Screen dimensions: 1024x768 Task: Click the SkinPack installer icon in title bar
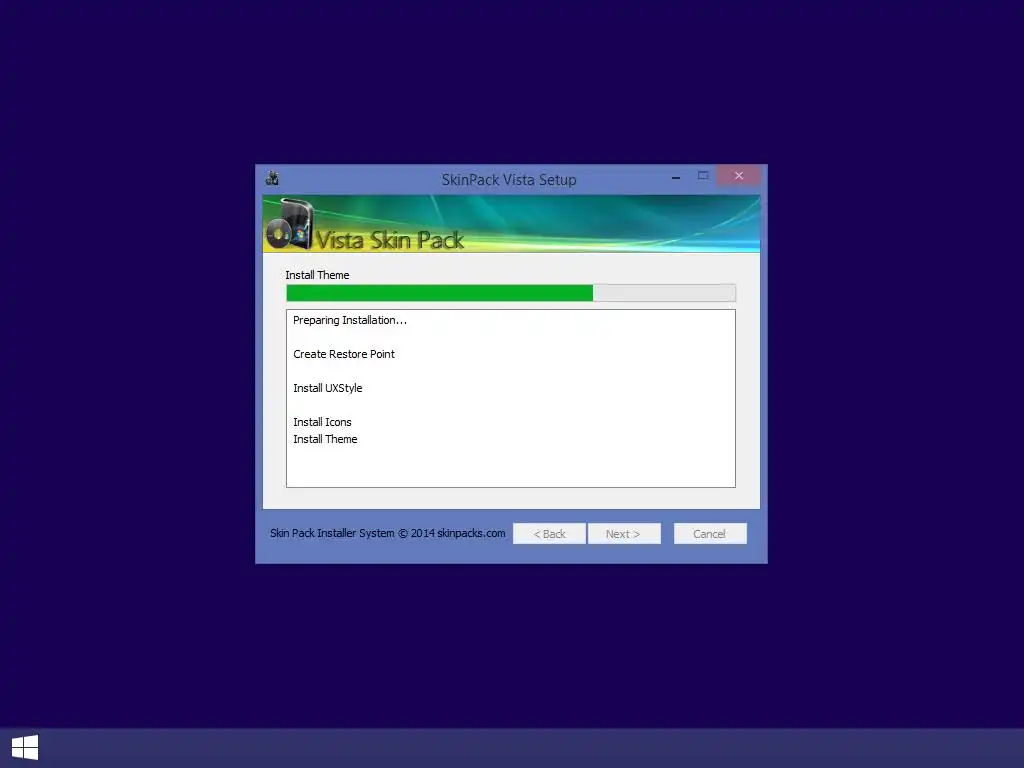pos(272,178)
